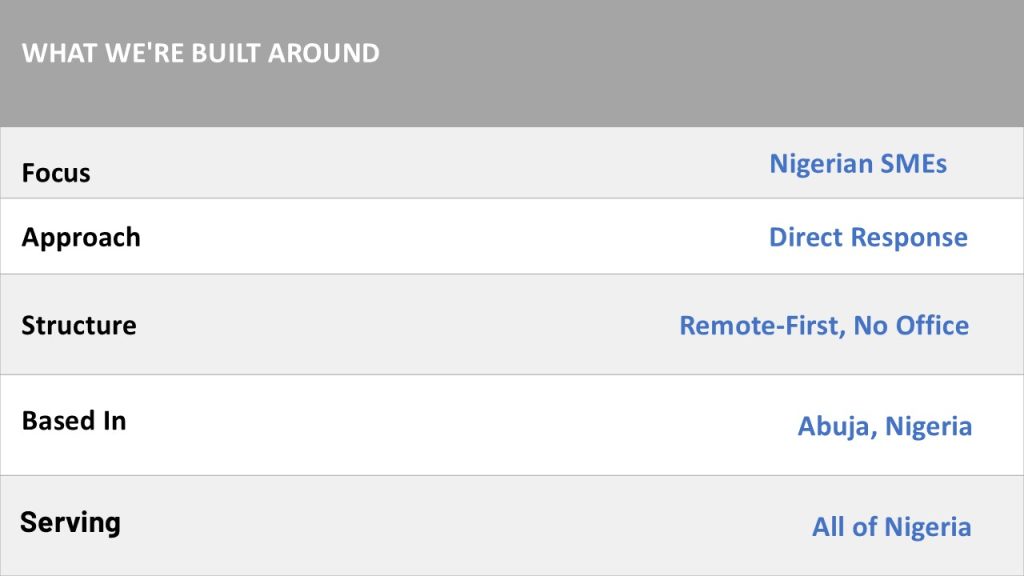Image resolution: width=1024 pixels, height=576 pixels.
Task: Select the Focus row label
Action: [56, 173]
